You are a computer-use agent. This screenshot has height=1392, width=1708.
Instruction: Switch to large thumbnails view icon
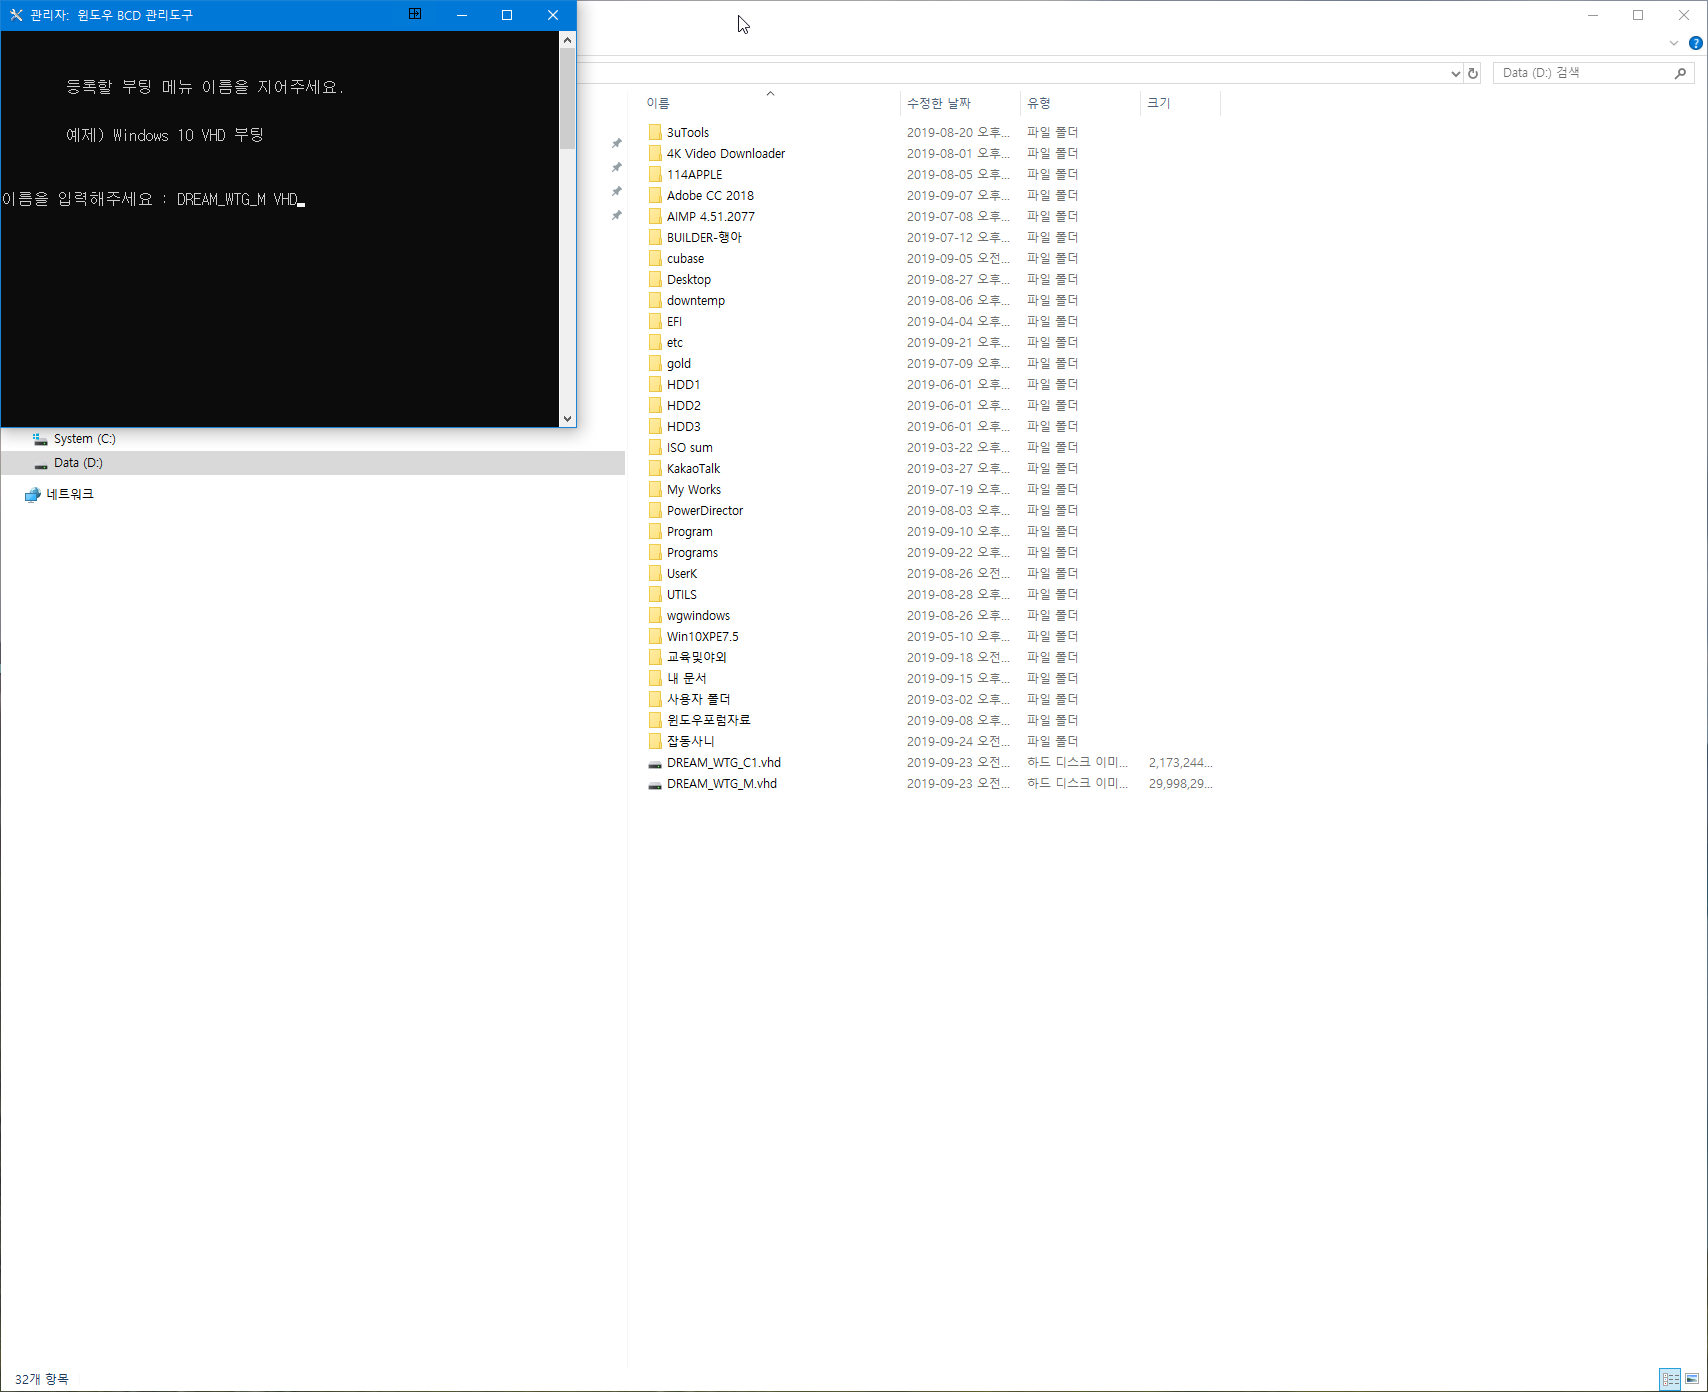click(x=1692, y=1379)
